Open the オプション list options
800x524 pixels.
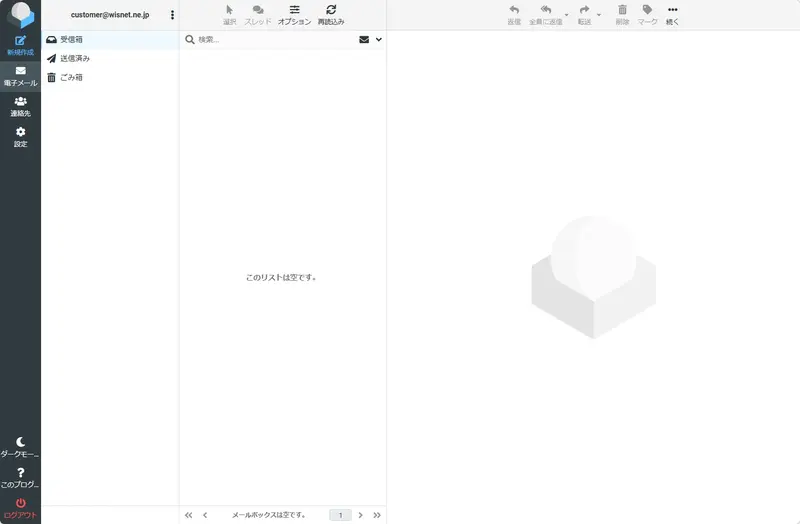coord(294,14)
